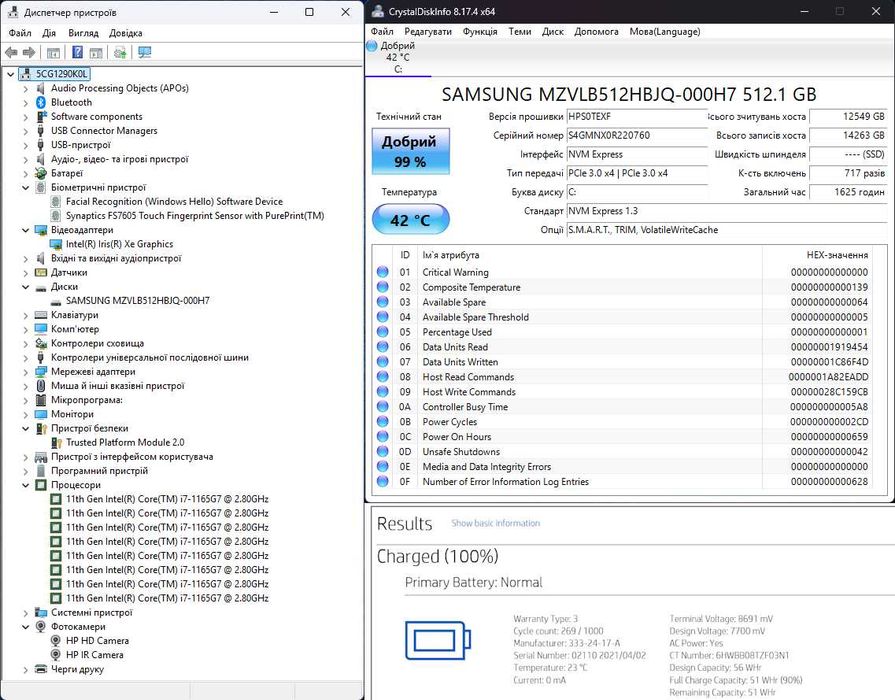Image resolution: width=895 pixels, height=700 pixels.
Task: Click the Samsung disk drive icon in tree
Action: tap(56, 301)
